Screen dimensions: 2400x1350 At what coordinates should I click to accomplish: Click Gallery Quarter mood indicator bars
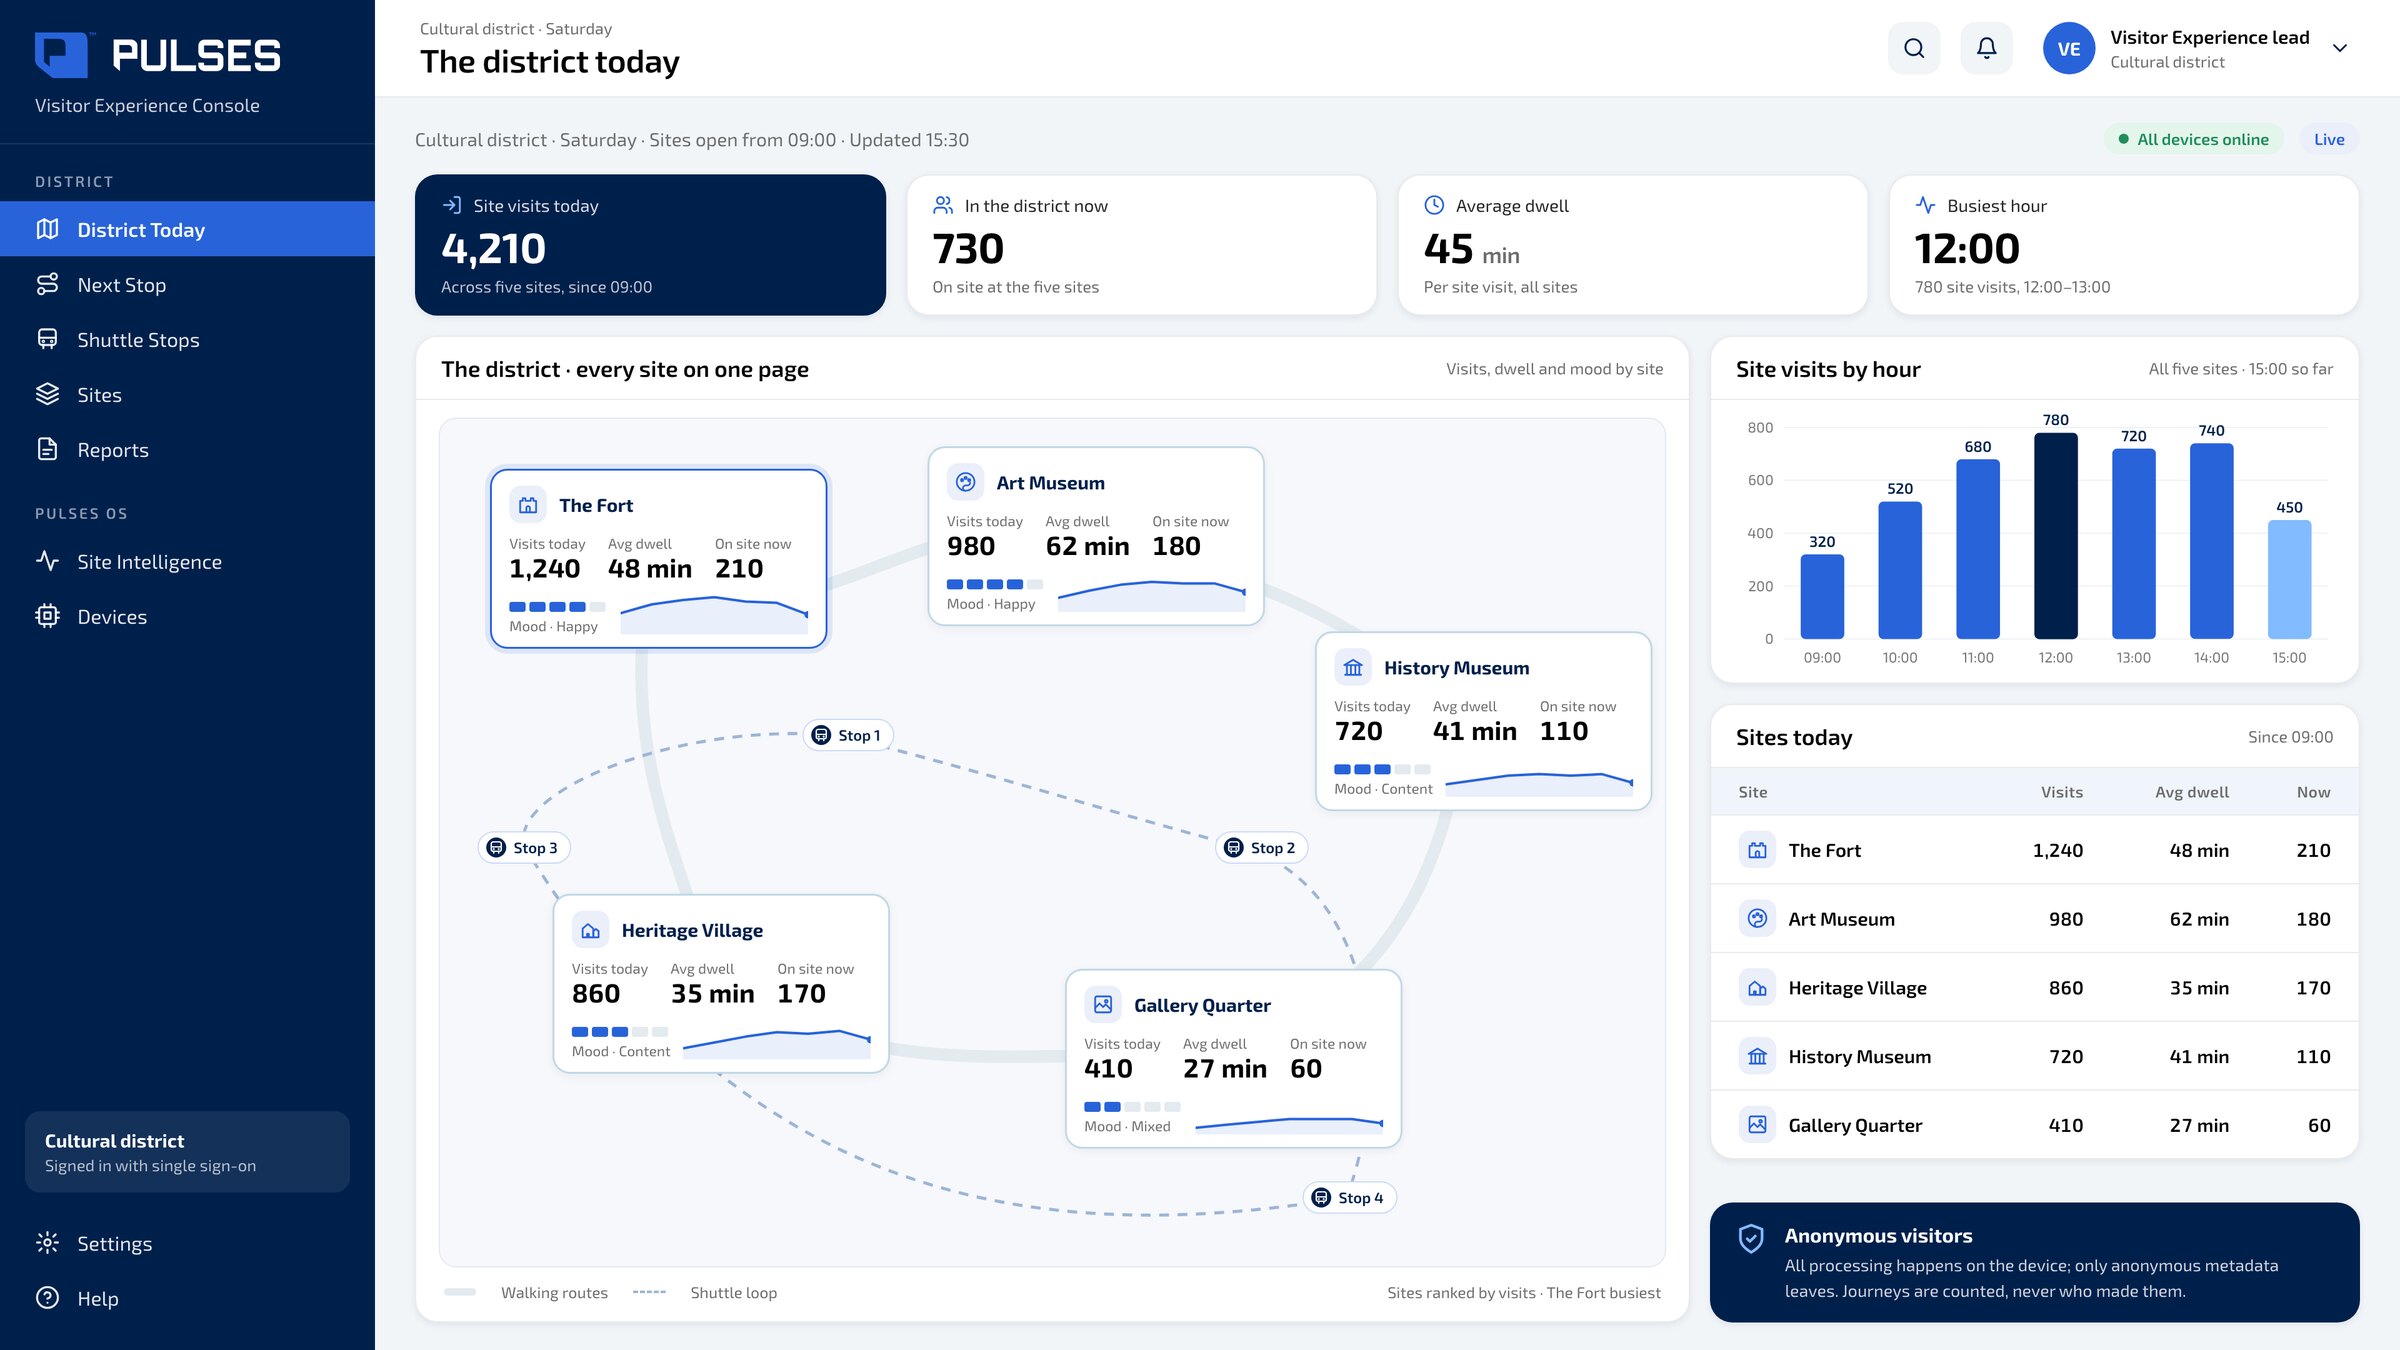1132,1107
